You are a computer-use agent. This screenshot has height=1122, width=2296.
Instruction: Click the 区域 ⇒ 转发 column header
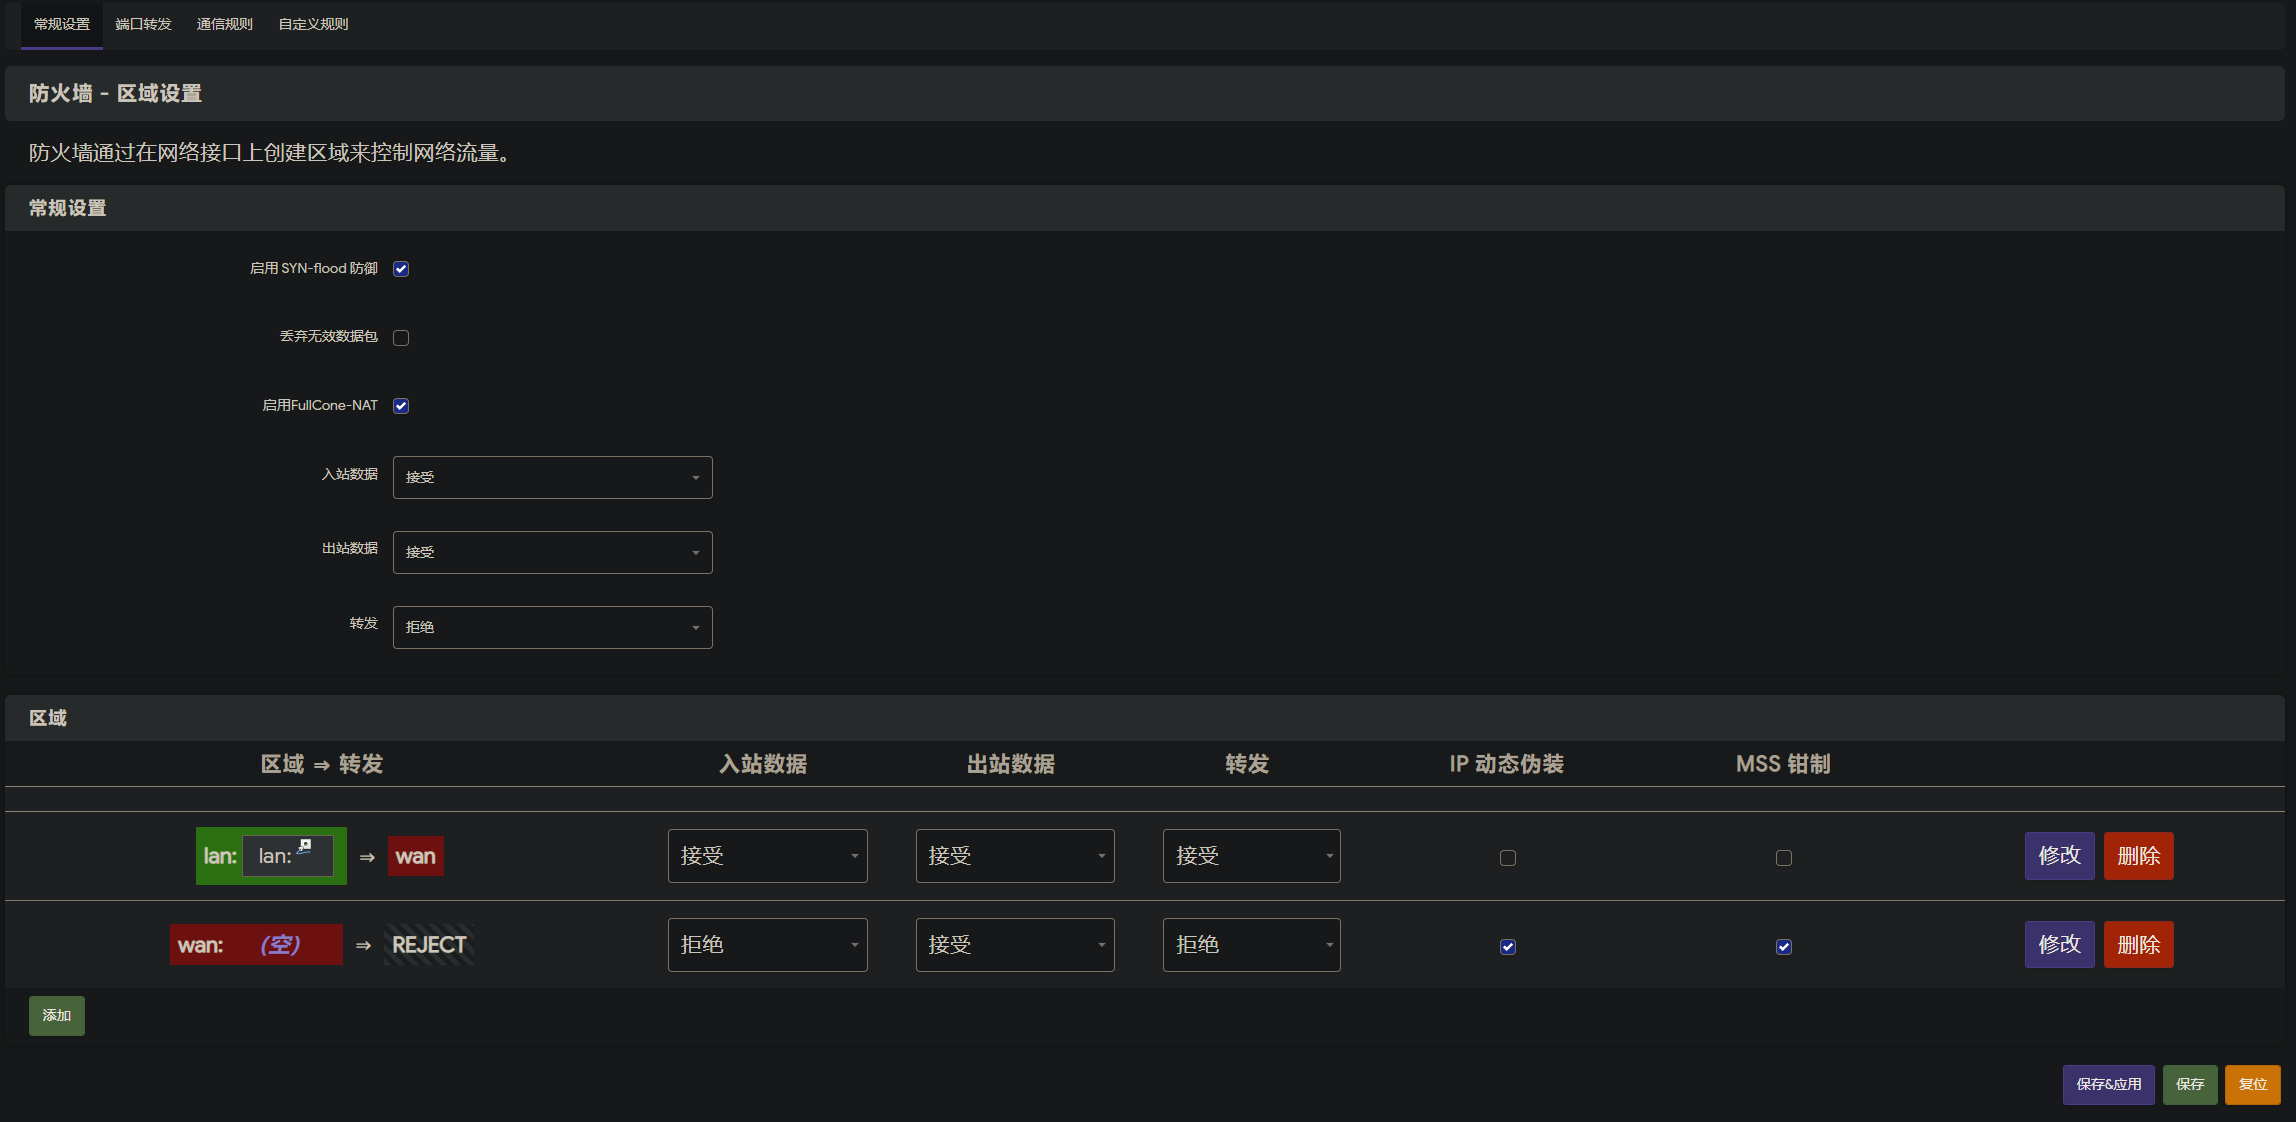pyautogui.click(x=322, y=765)
